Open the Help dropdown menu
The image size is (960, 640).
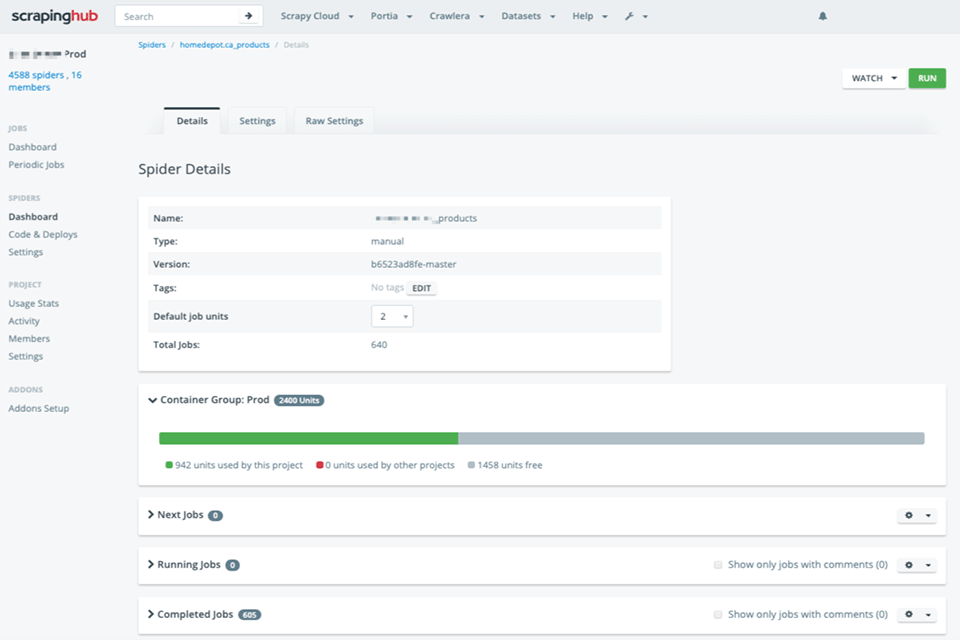tap(590, 16)
